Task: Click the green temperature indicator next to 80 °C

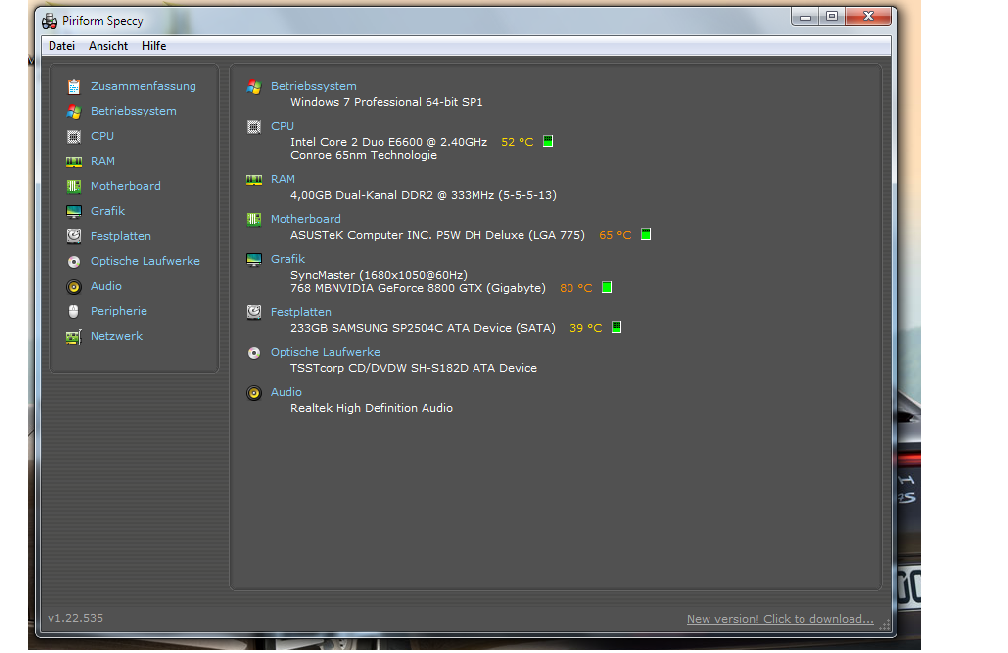Action: point(607,287)
